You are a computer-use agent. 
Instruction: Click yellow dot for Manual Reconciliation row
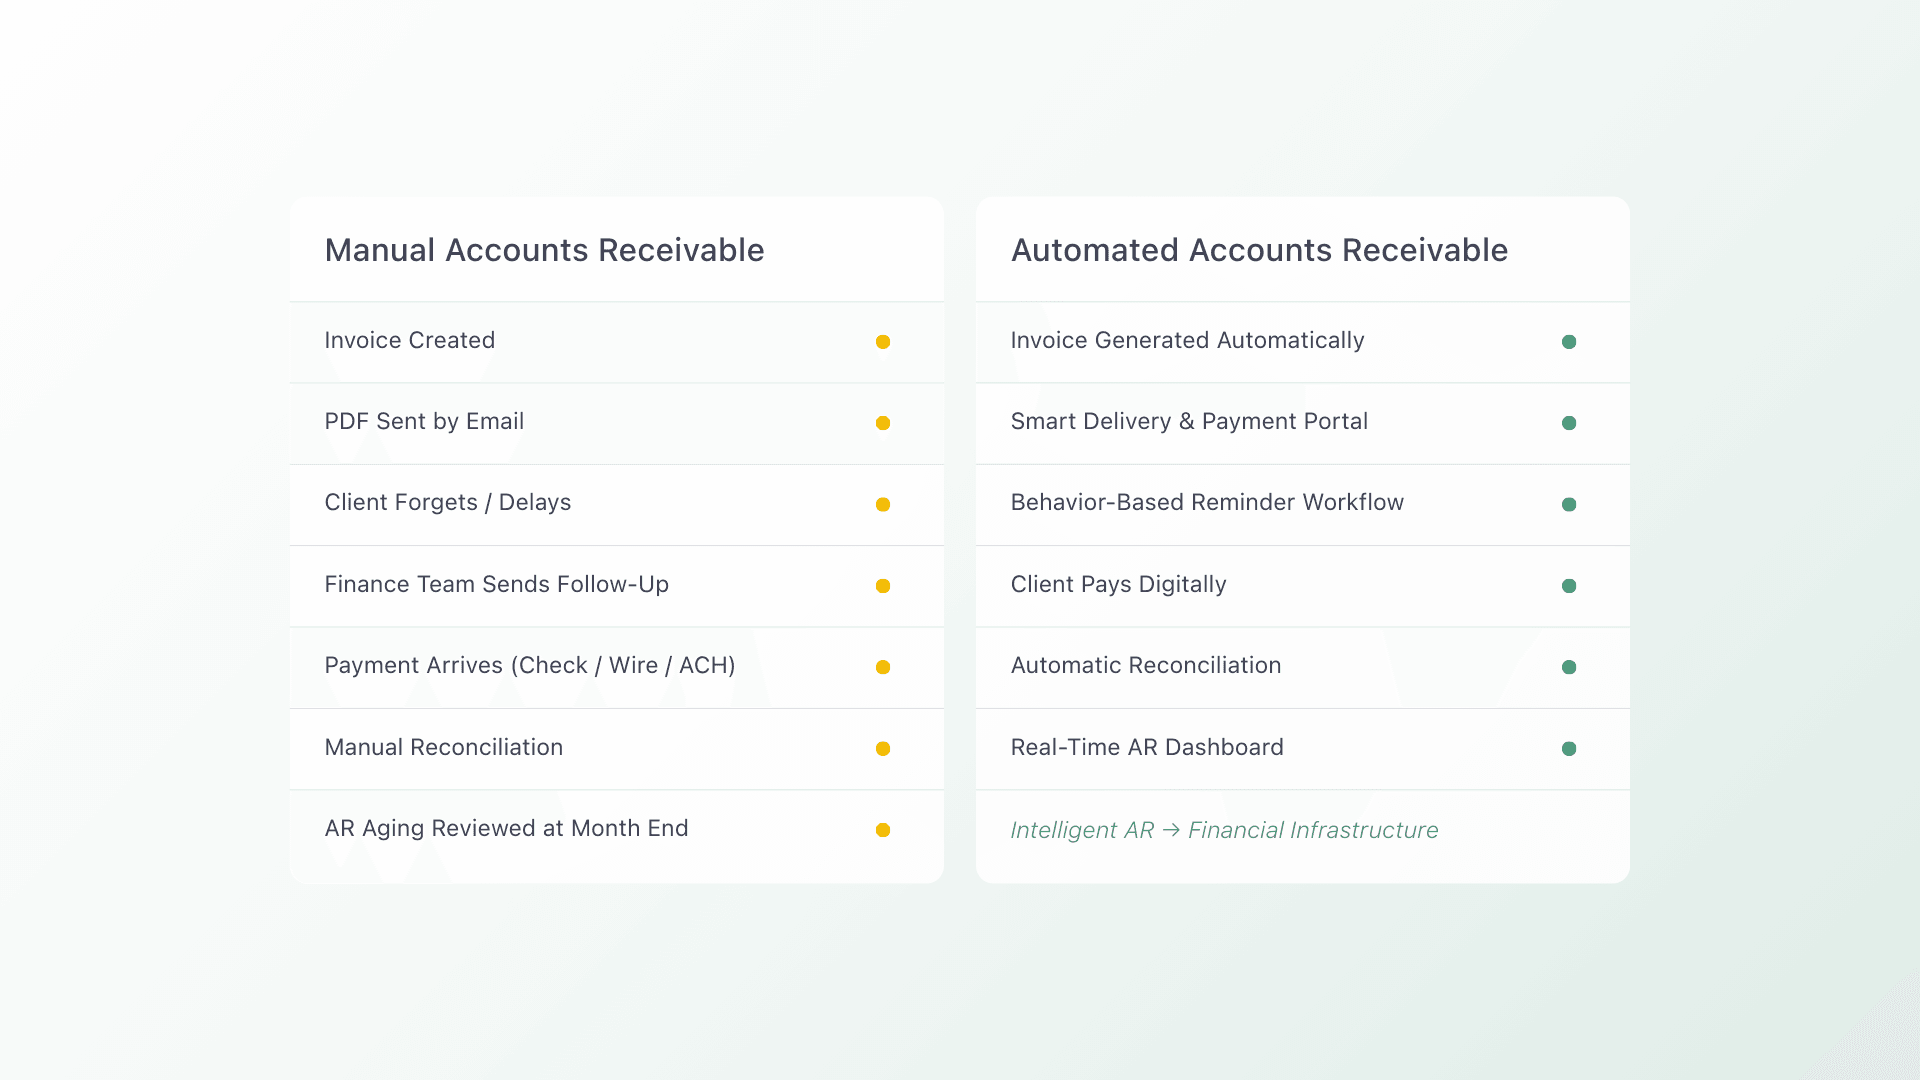click(883, 749)
